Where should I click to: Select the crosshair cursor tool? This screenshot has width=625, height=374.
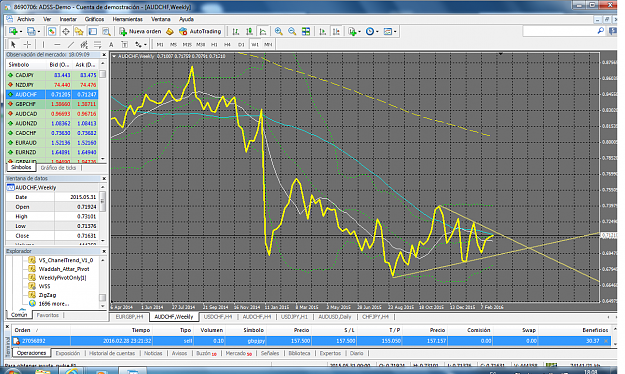pyautogui.click(x=27, y=44)
